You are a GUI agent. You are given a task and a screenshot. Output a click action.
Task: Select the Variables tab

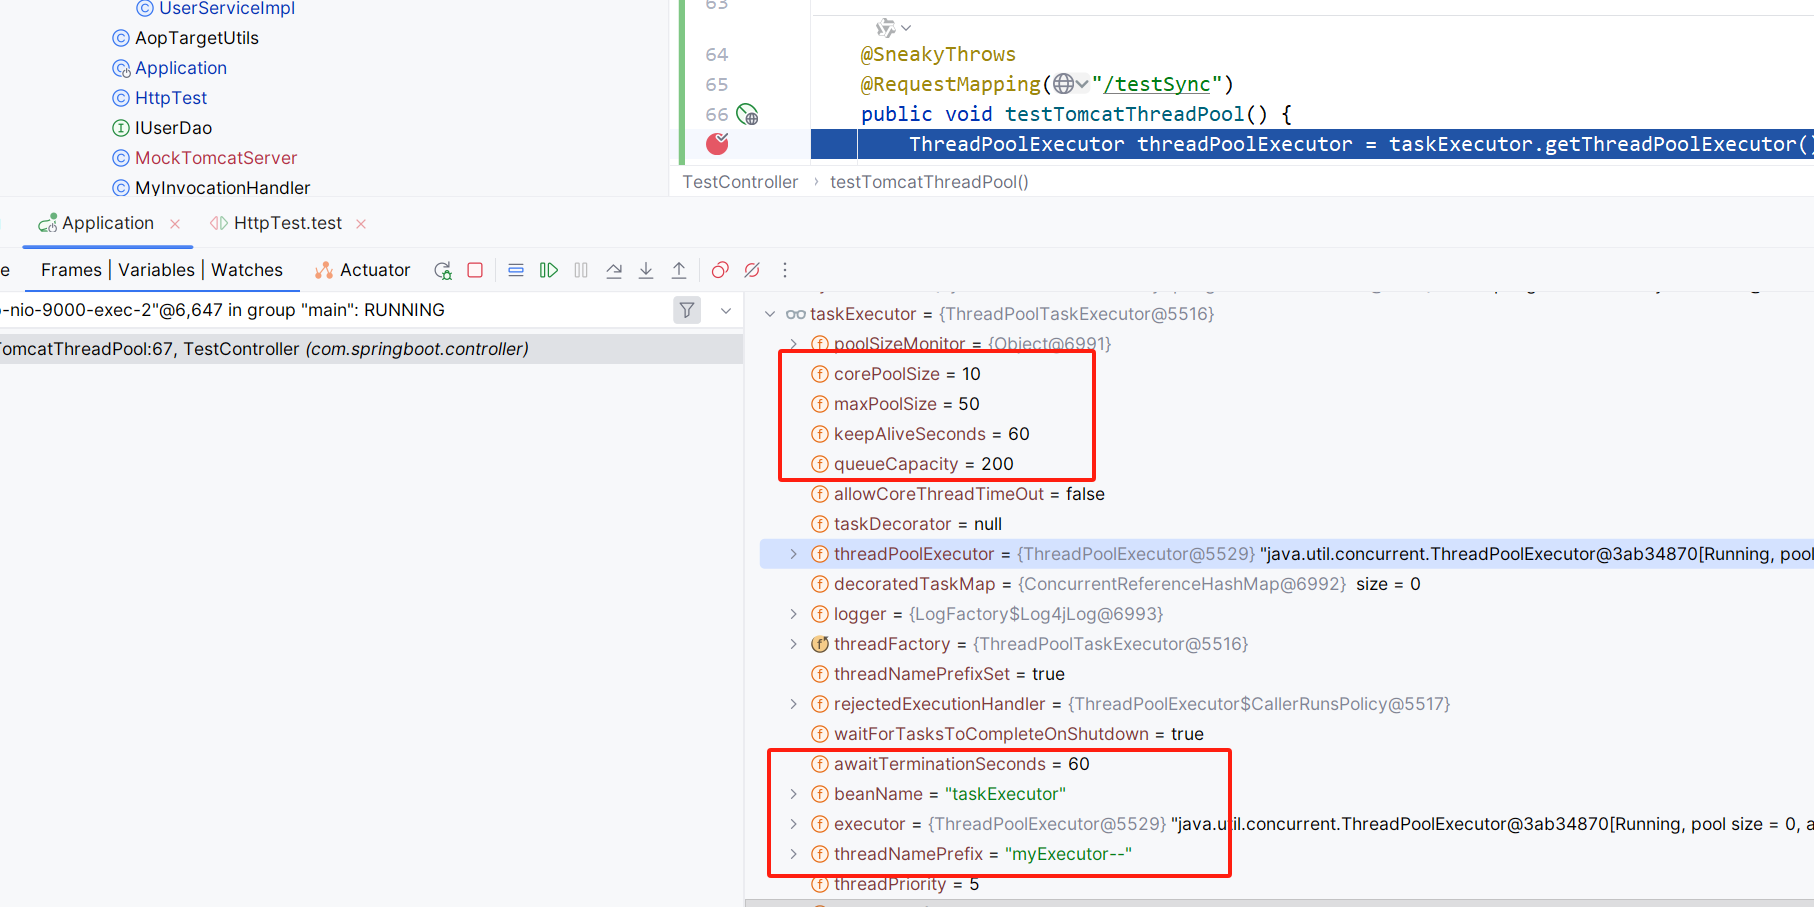(x=156, y=270)
